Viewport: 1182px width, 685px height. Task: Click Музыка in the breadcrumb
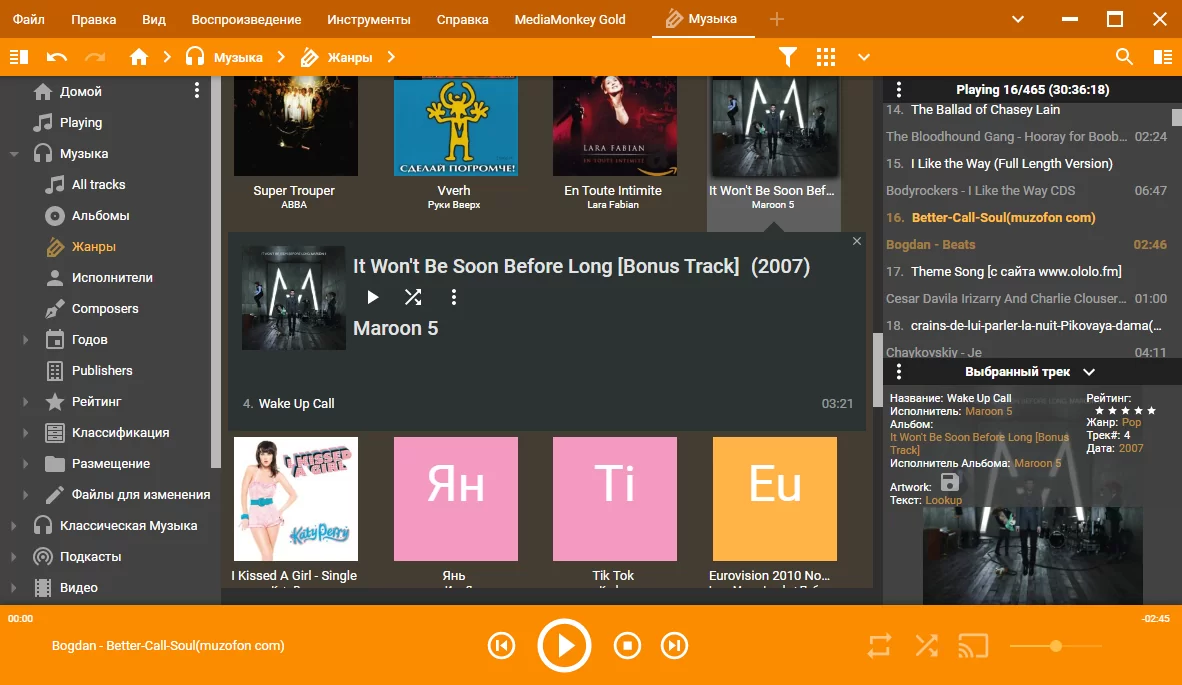click(237, 57)
